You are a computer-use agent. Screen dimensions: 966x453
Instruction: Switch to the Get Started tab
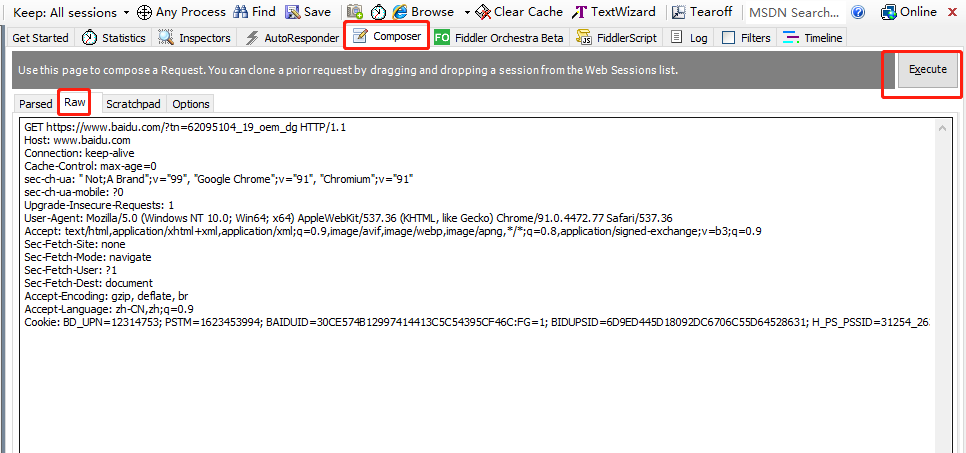coord(41,38)
